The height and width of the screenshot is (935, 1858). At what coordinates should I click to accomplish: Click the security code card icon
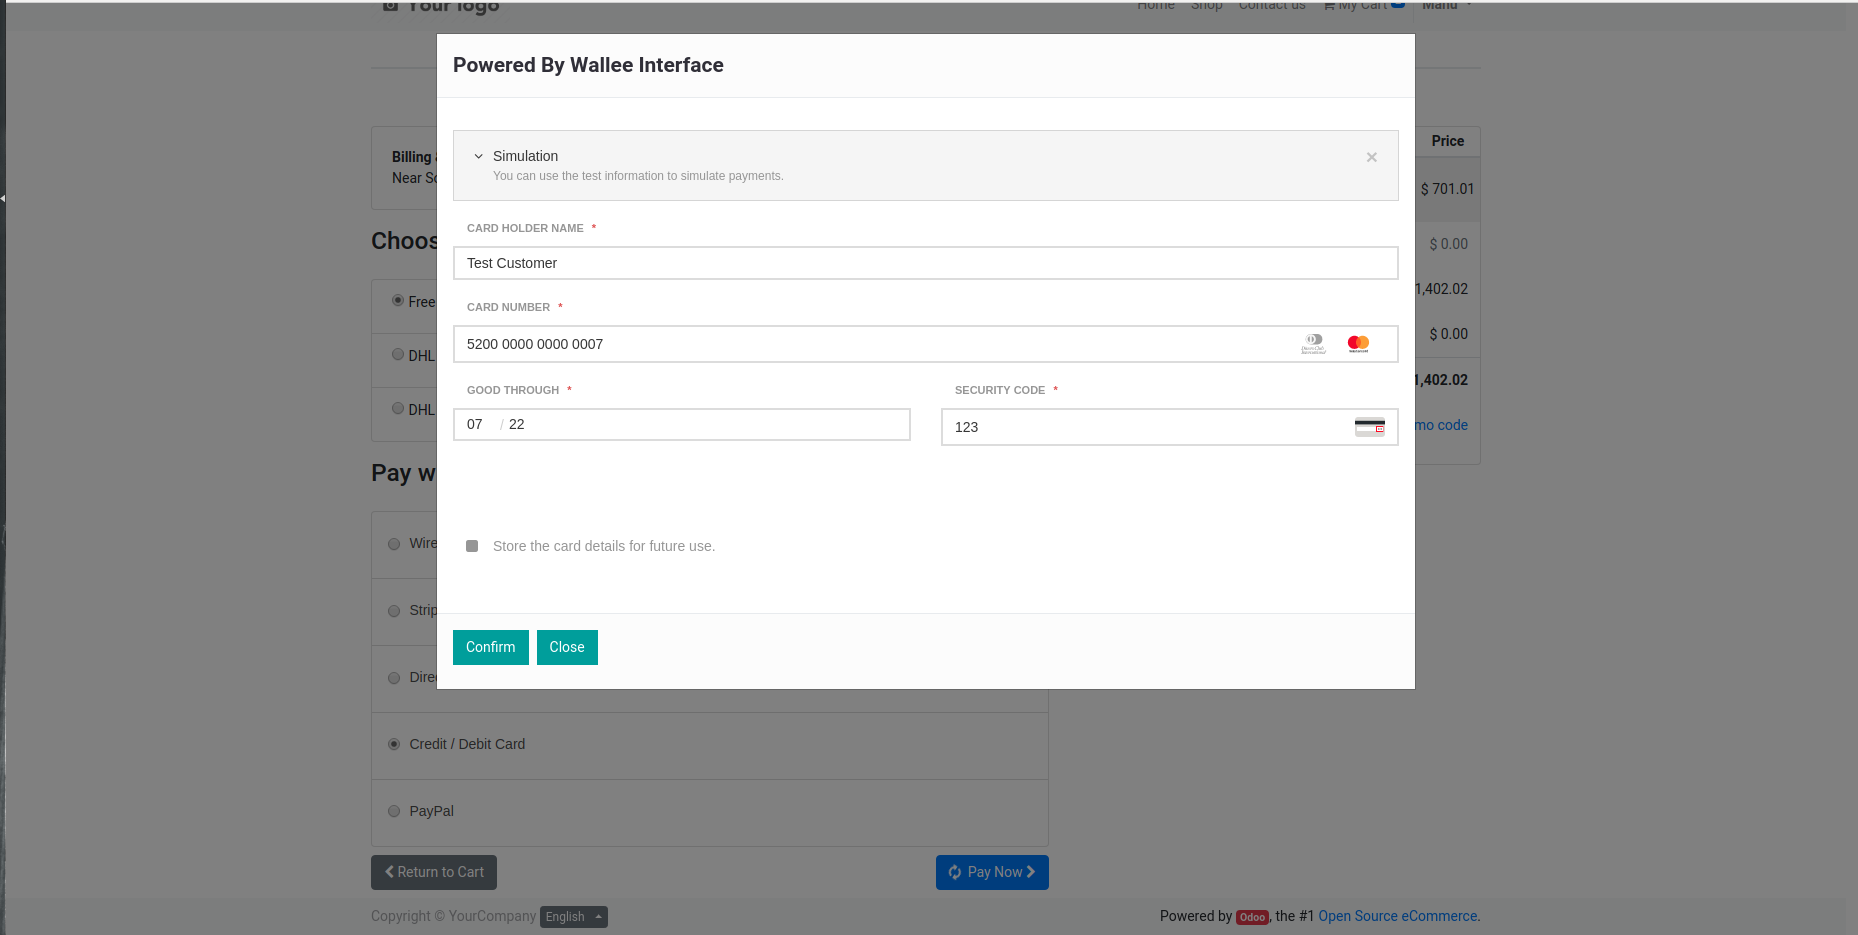pyautogui.click(x=1369, y=427)
